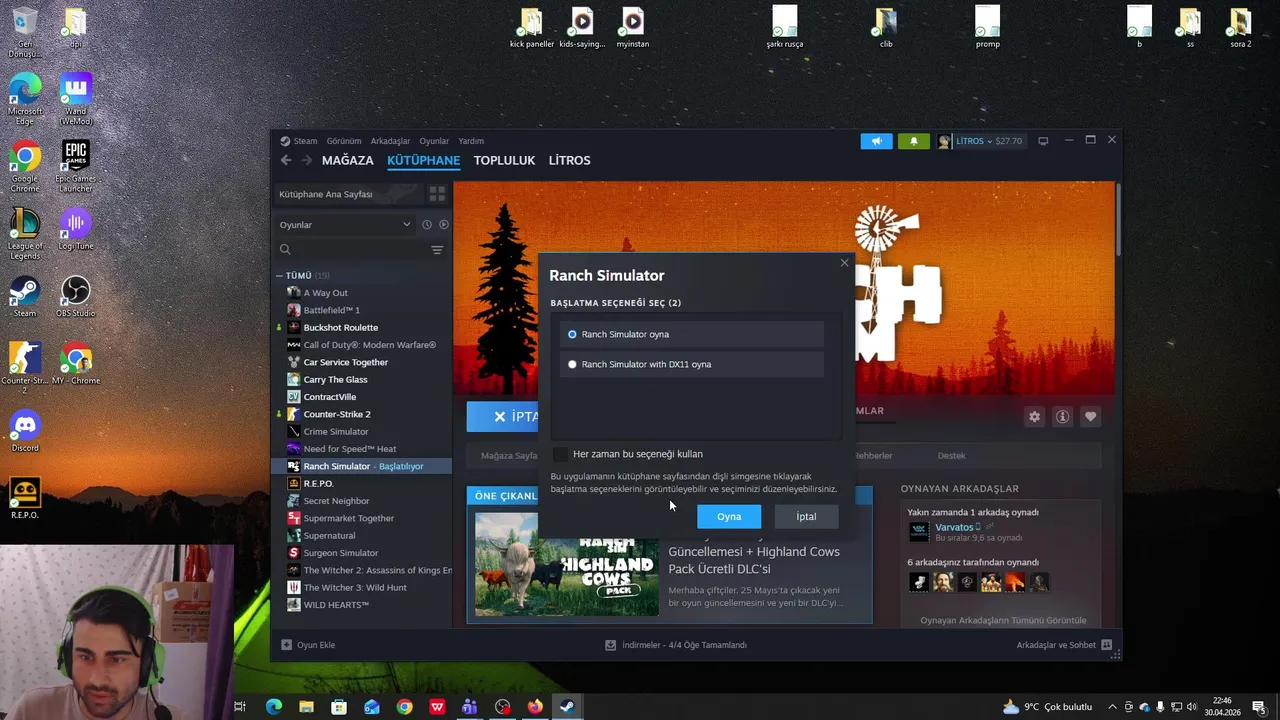The image size is (1280, 720).
Task: Open the Destek tab on game page
Action: 951,455
